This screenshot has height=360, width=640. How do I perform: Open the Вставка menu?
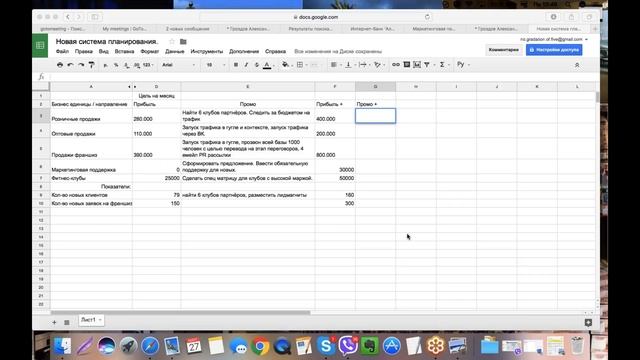click(x=124, y=51)
